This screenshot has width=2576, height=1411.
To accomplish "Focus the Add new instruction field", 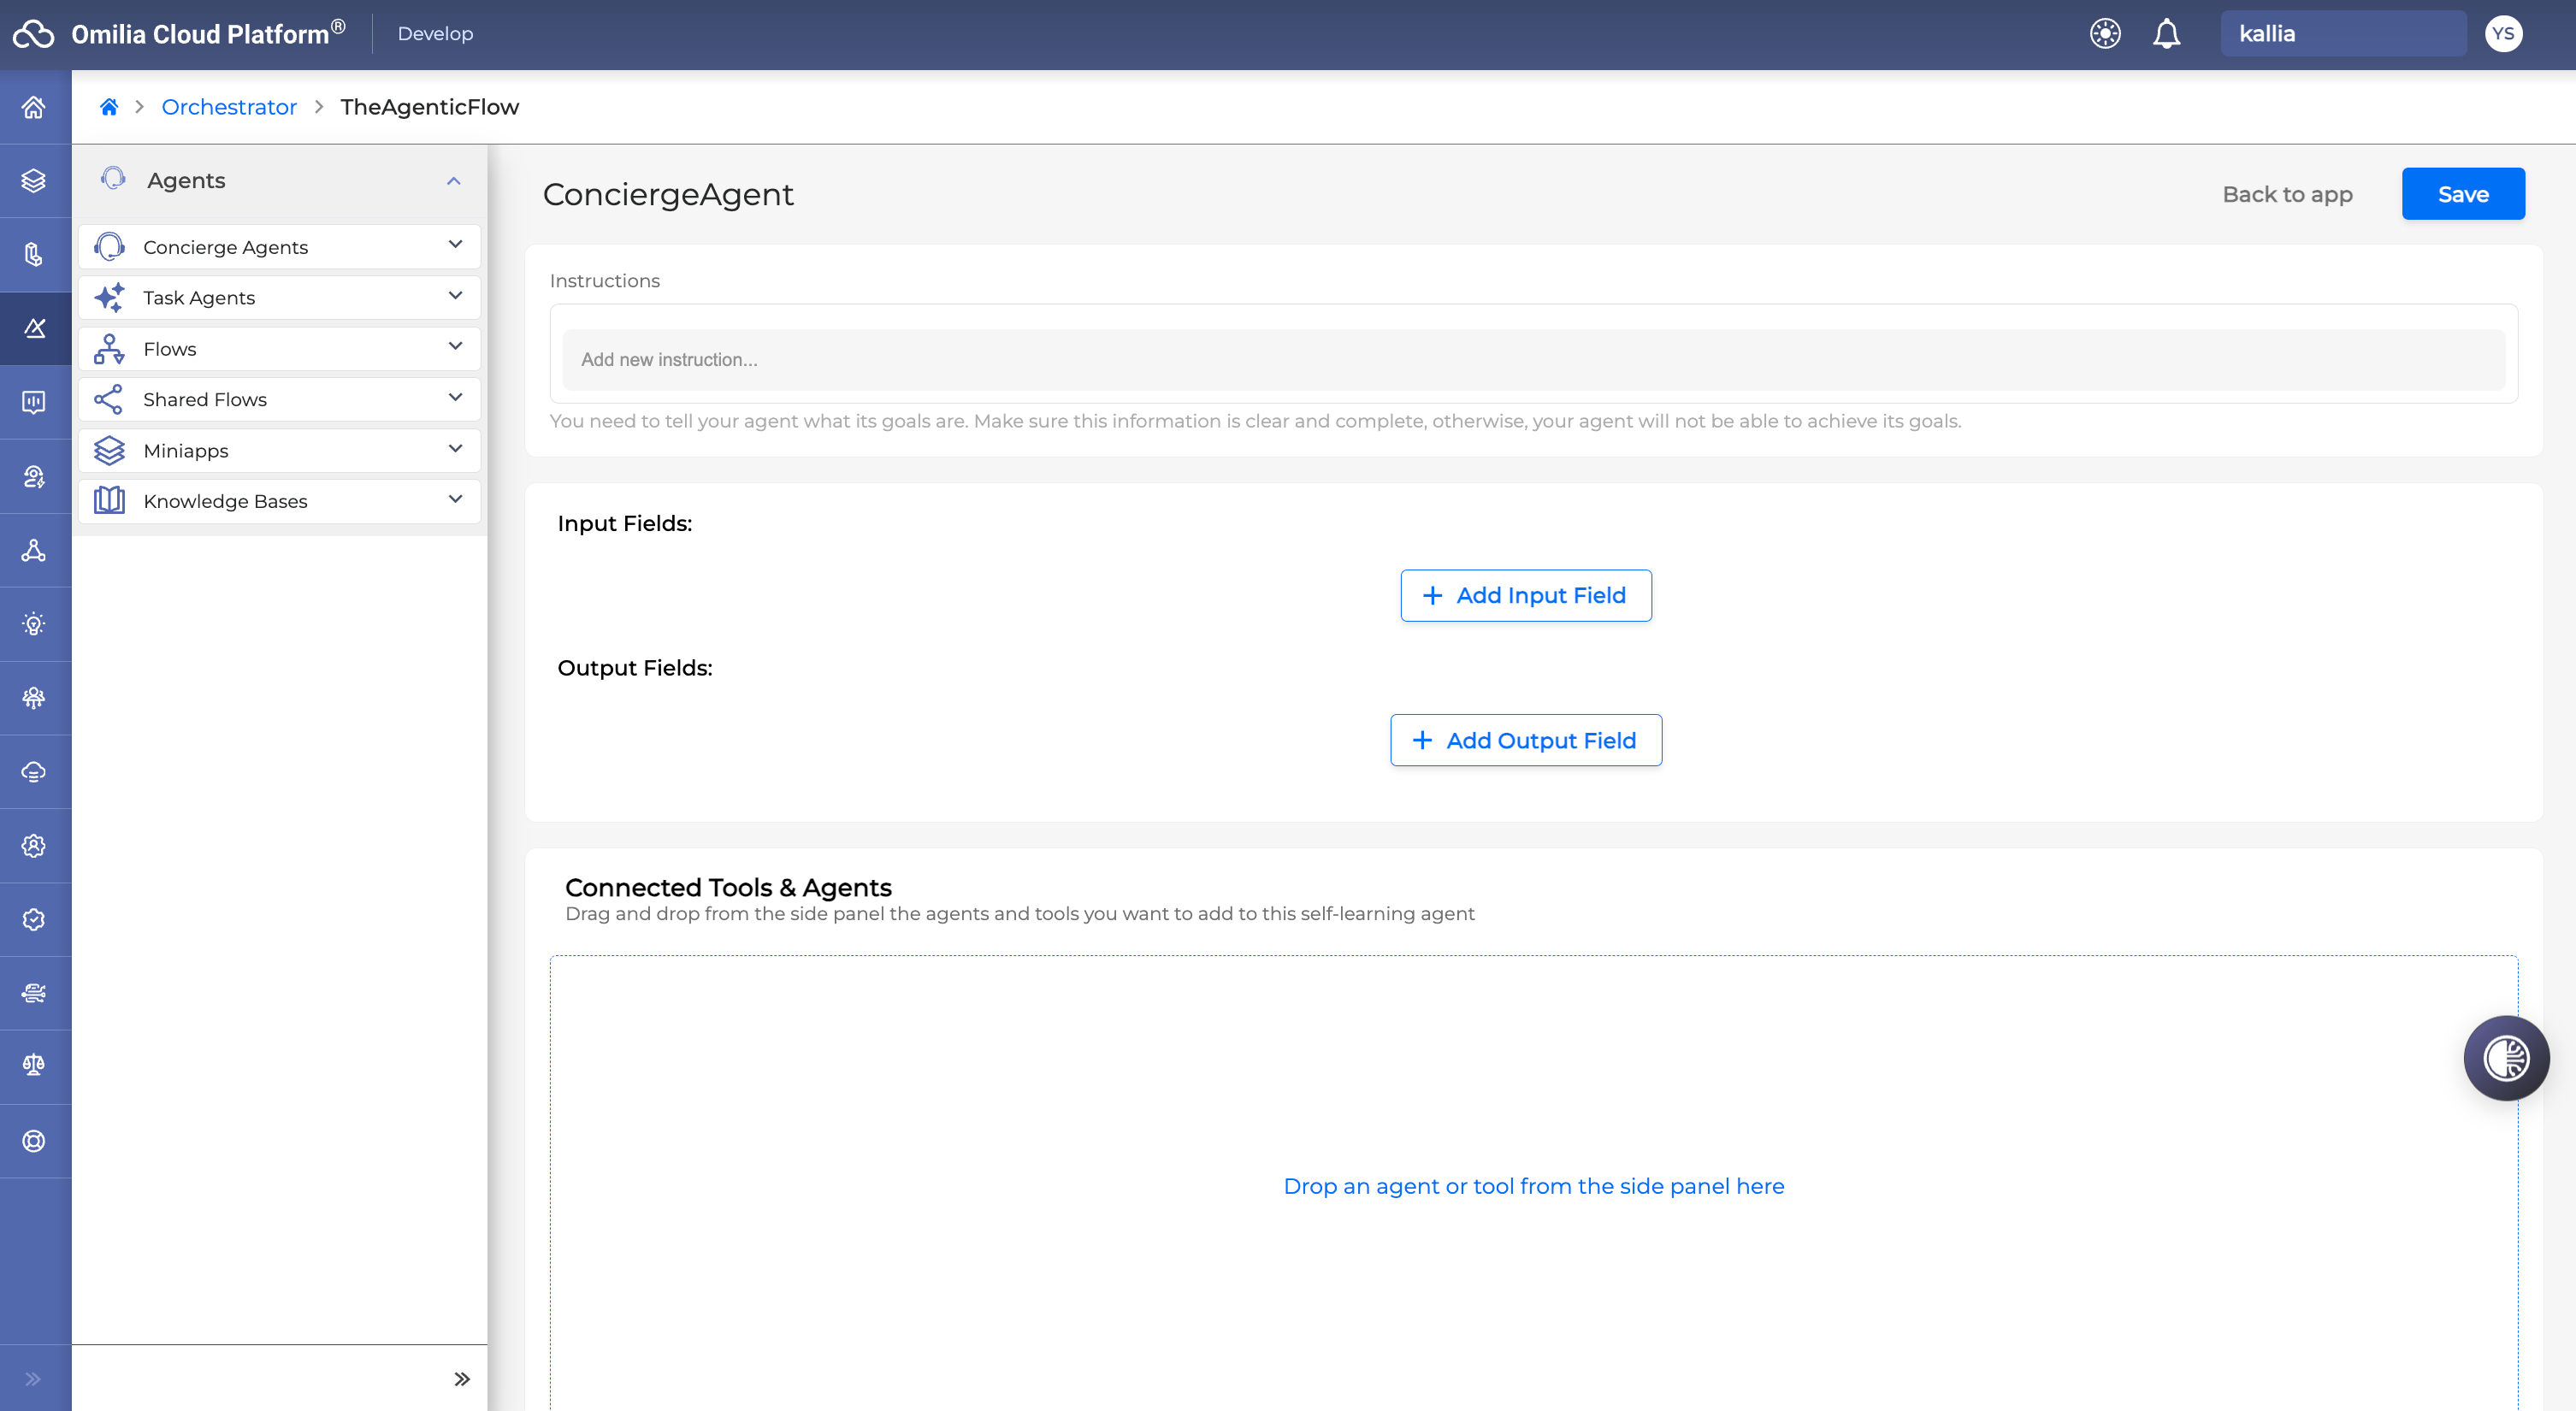I will point(1532,360).
